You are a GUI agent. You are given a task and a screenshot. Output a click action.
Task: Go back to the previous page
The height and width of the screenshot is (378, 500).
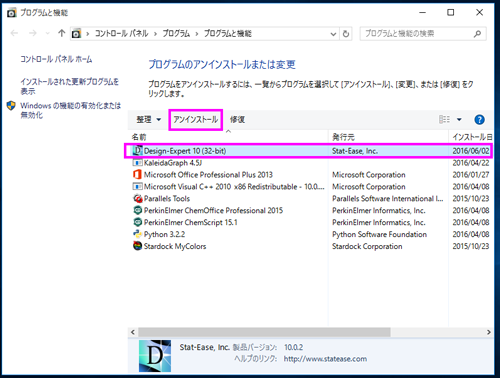click(x=14, y=33)
